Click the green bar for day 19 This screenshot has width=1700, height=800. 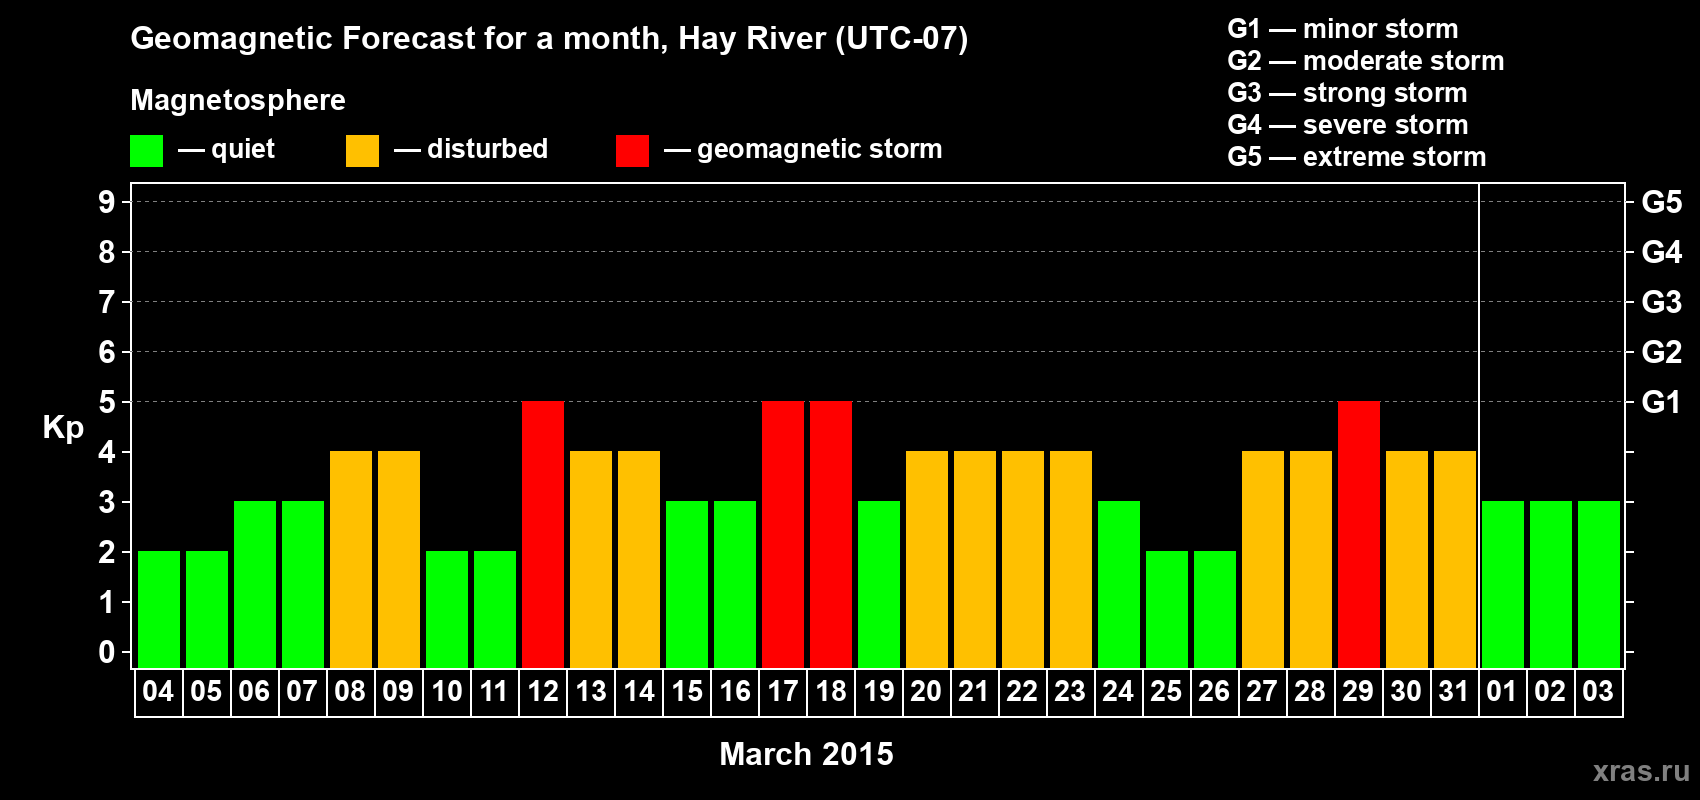(x=879, y=584)
